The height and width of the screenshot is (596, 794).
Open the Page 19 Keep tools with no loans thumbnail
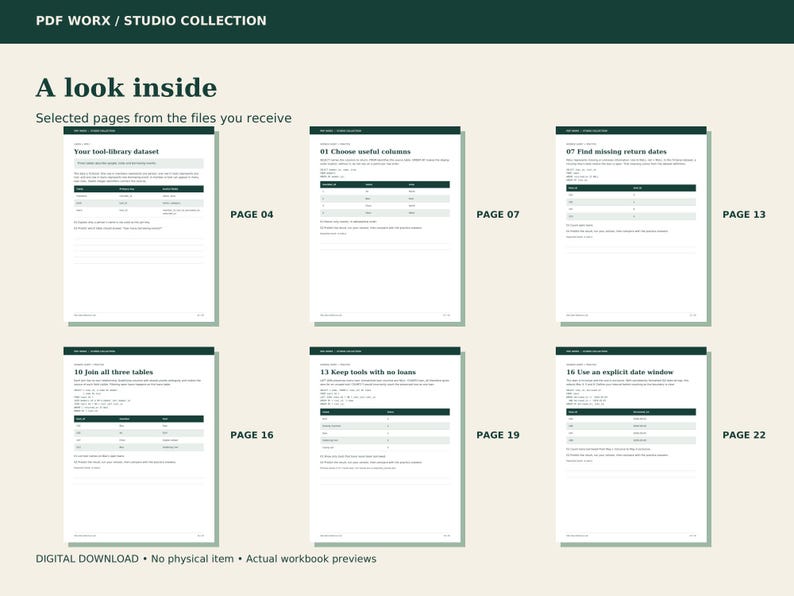tap(385, 445)
